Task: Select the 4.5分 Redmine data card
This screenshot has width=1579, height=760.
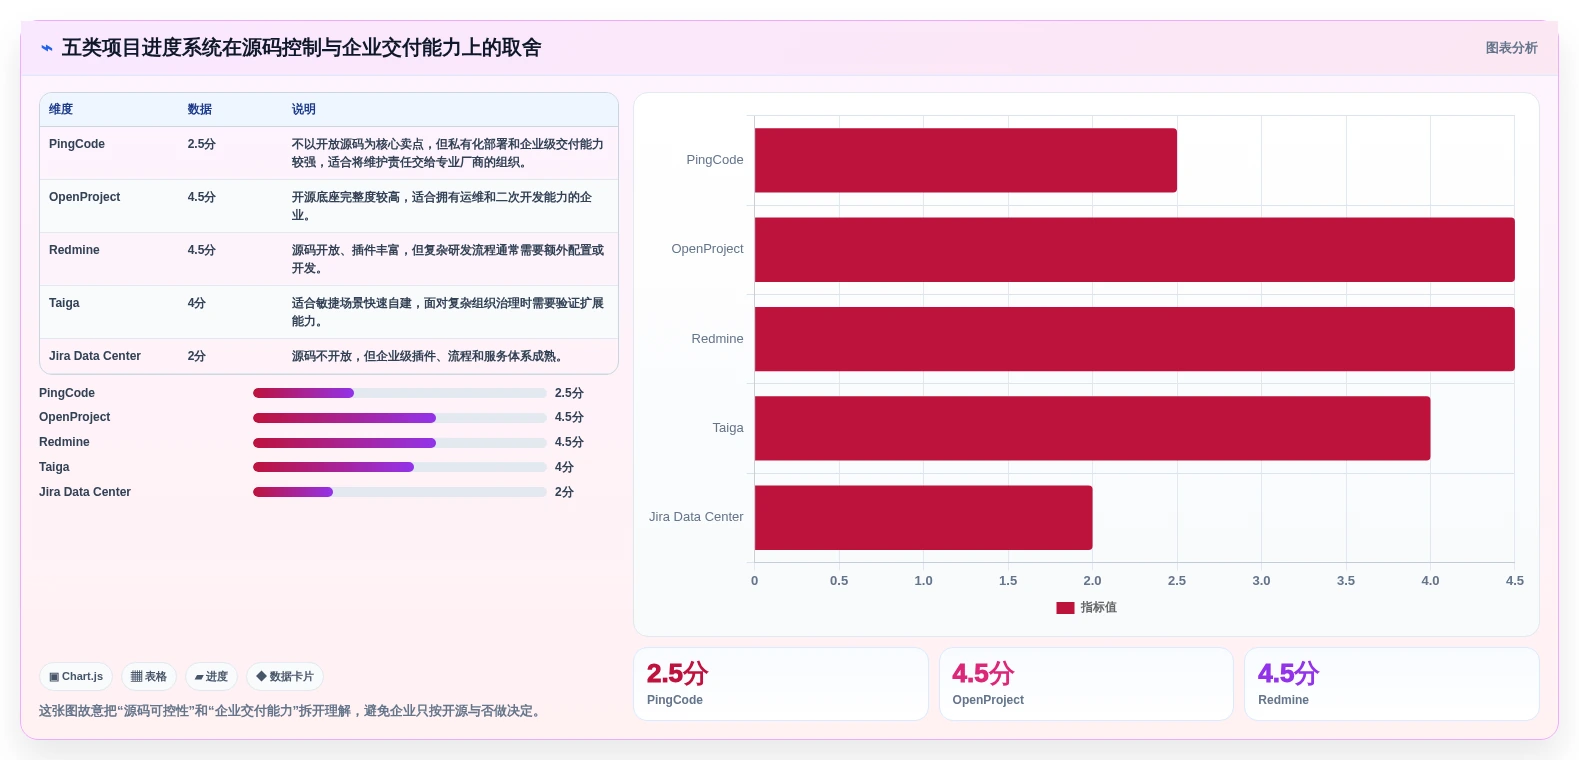Action: [1391, 684]
